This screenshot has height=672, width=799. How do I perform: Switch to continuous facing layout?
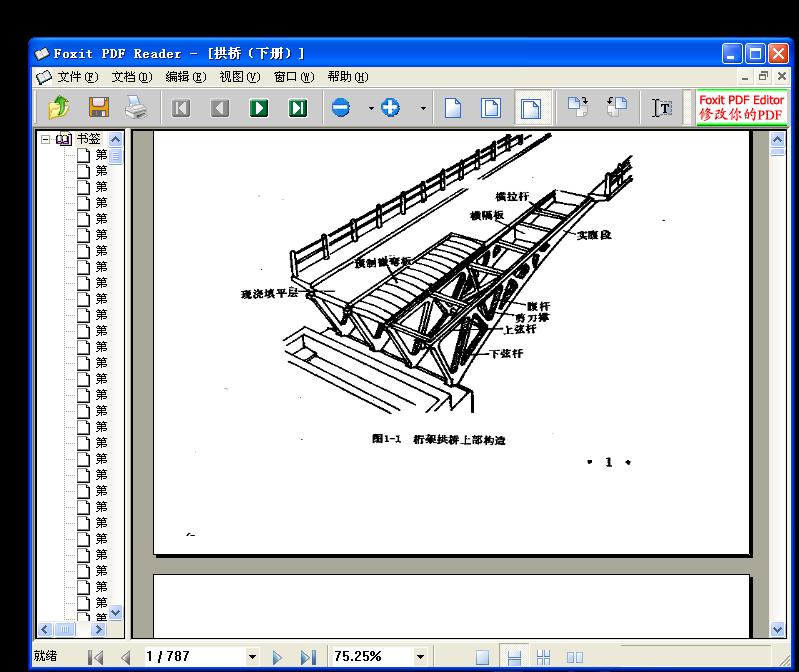(x=543, y=657)
